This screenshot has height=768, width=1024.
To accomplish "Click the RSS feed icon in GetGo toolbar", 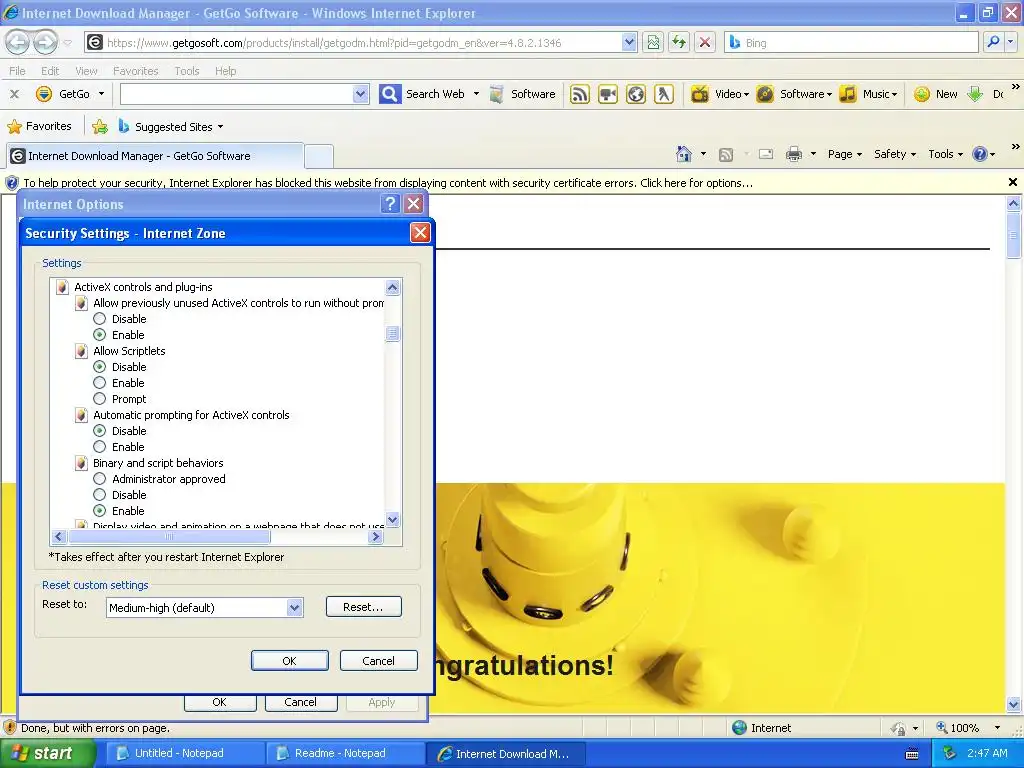I will tap(579, 94).
